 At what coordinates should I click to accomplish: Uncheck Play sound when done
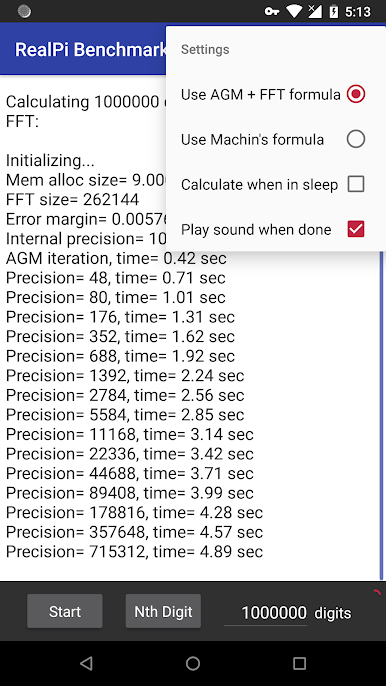pyautogui.click(x=355, y=229)
